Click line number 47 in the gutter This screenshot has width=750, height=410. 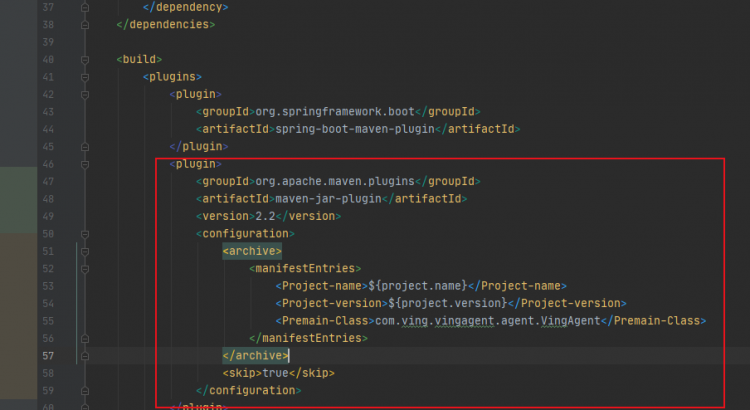point(46,181)
